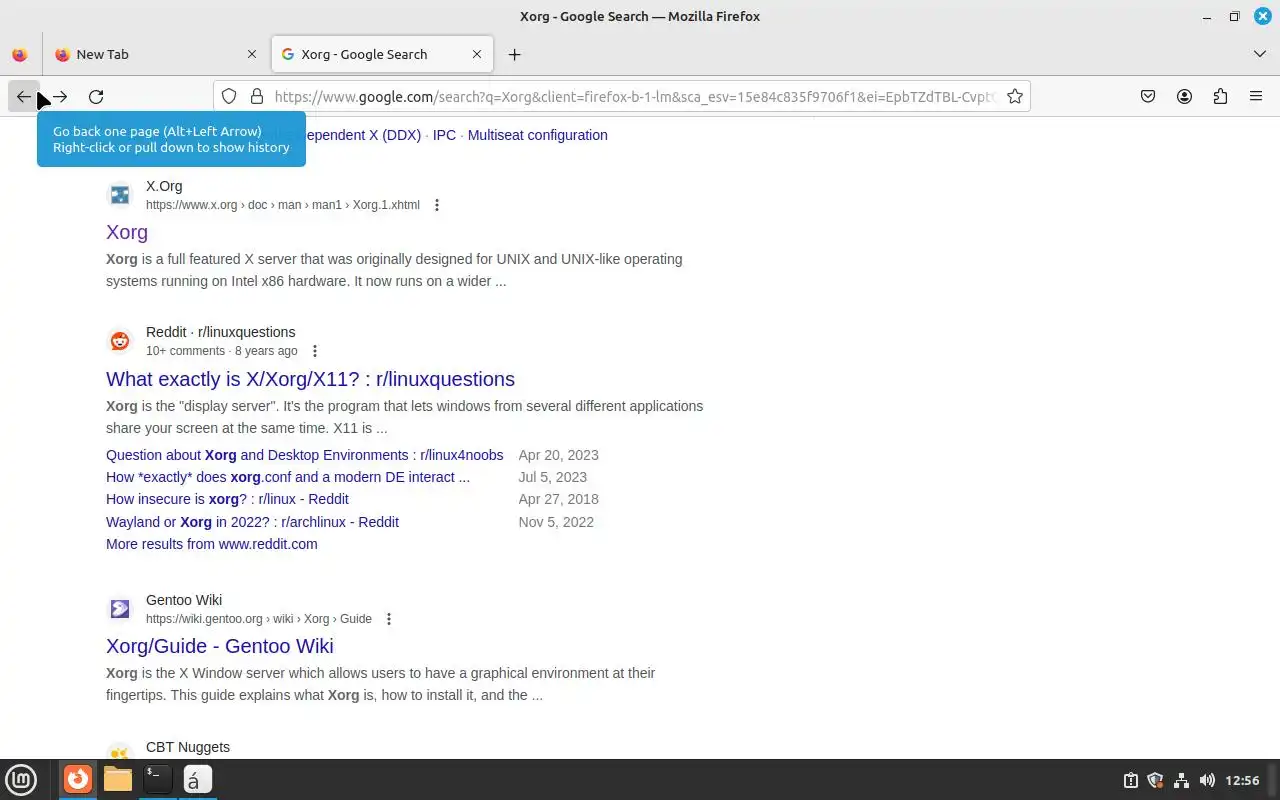Click the Firefox taskbar icon
The width and height of the screenshot is (1280, 800).
coord(78,780)
